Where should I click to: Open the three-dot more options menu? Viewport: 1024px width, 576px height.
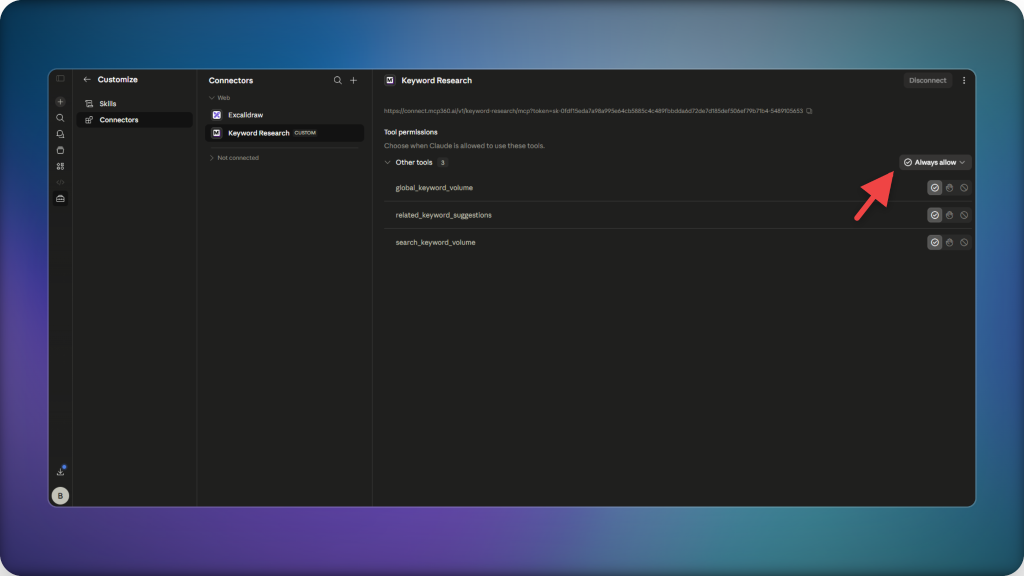964,80
